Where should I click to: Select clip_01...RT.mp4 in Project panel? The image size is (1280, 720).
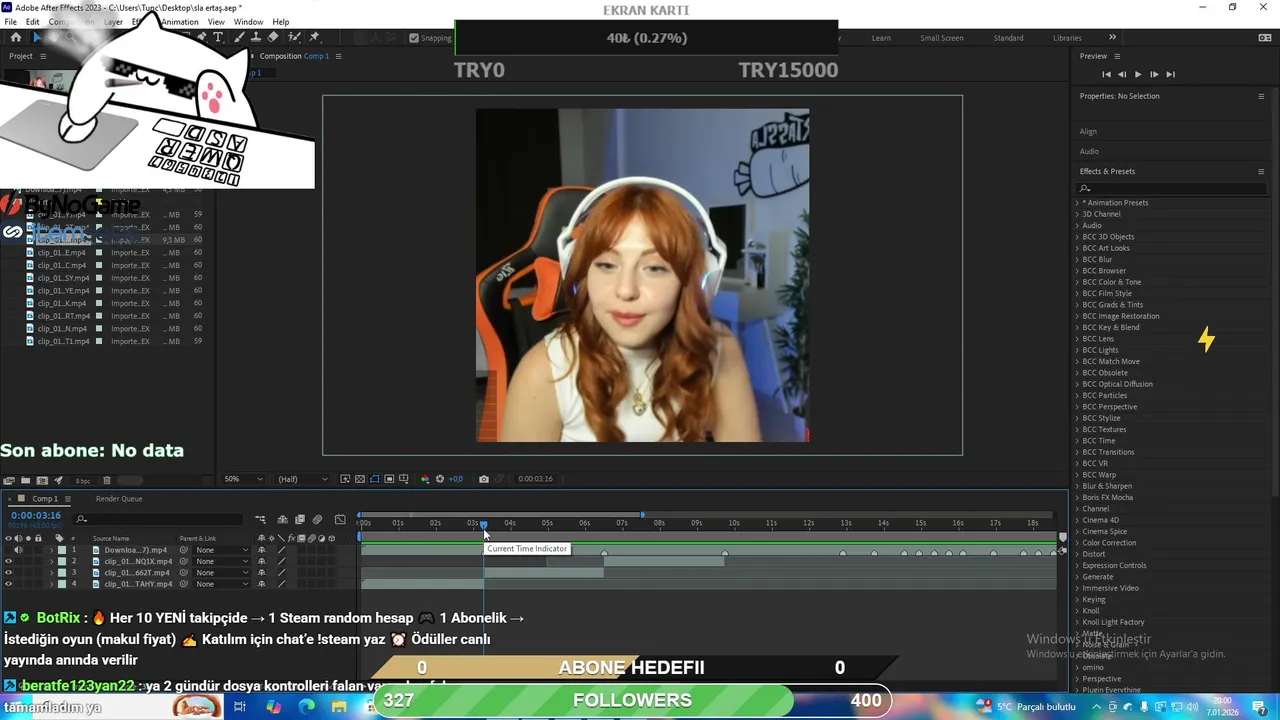(63, 316)
